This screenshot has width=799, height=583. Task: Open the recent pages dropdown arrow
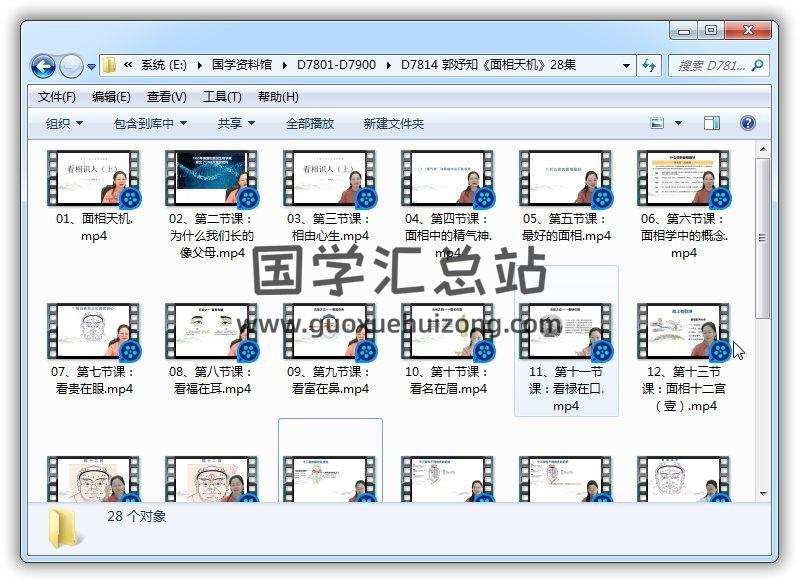[x=91, y=66]
